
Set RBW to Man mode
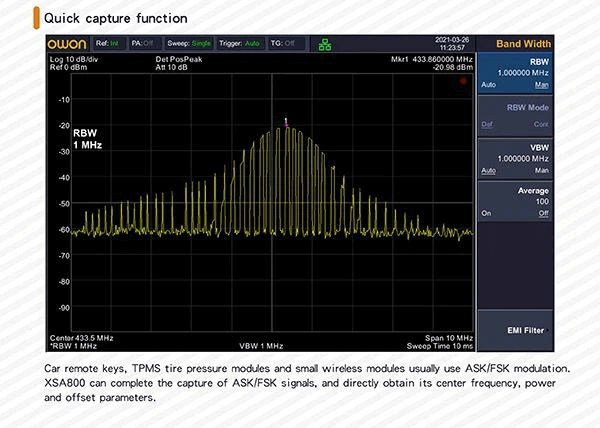pos(541,84)
